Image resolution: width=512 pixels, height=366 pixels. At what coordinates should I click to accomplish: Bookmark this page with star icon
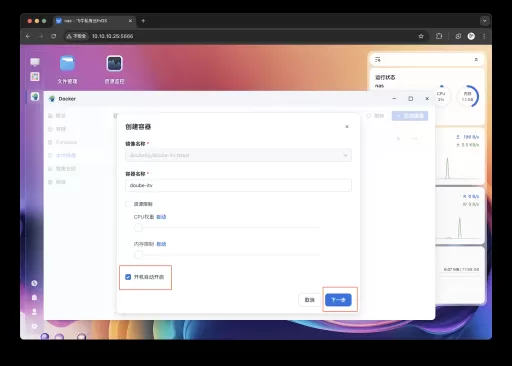421,36
